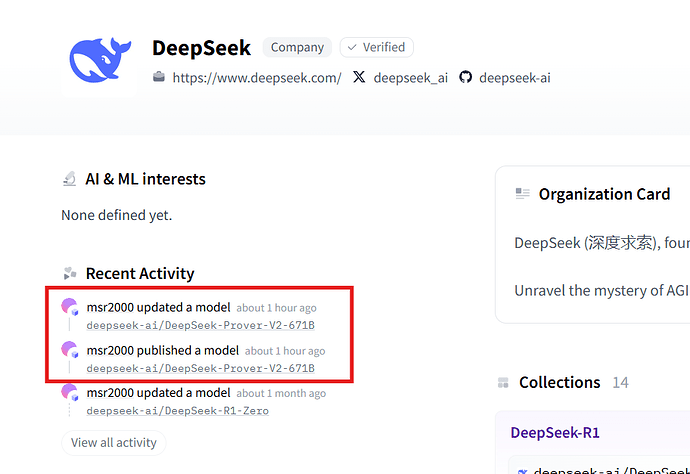
Task: Open the deepseek-ai/DeepSeek-R1-Zero model link
Action: [178, 411]
